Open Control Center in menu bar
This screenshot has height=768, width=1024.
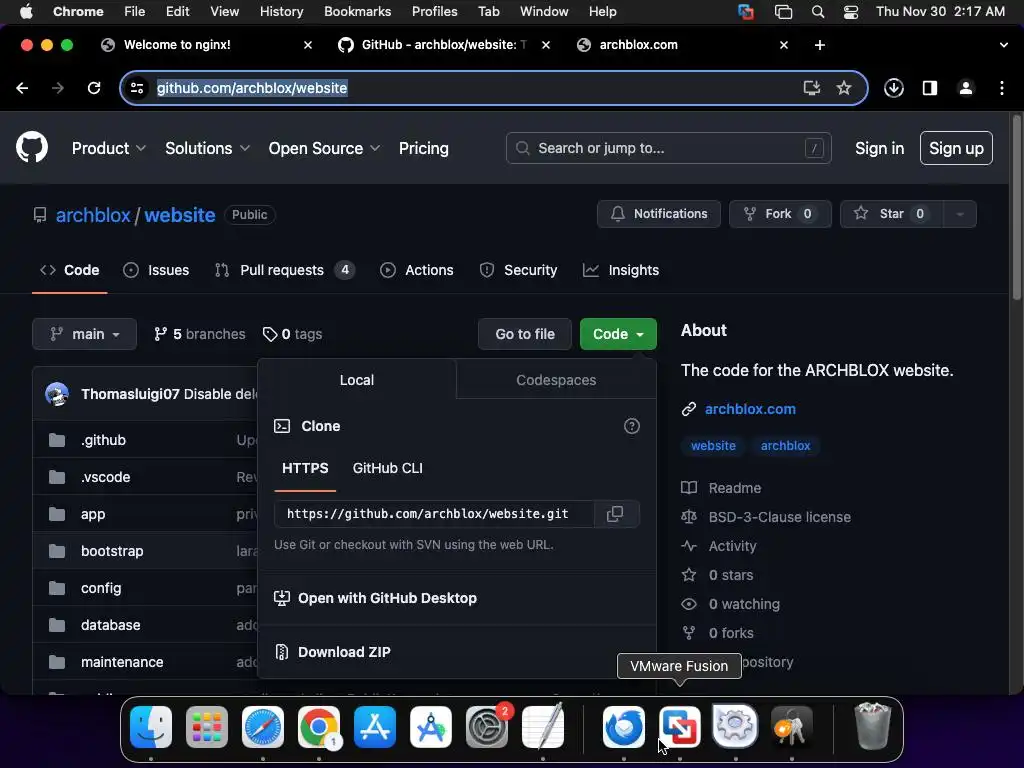click(851, 12)
